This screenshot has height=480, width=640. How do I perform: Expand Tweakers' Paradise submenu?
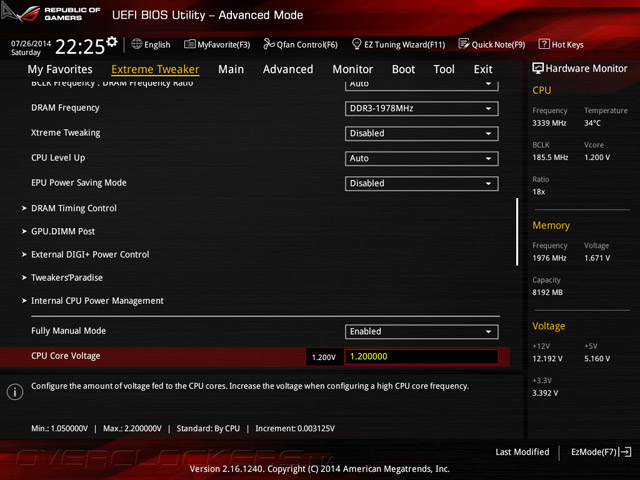pyautogui.click(x=67, y=278)
